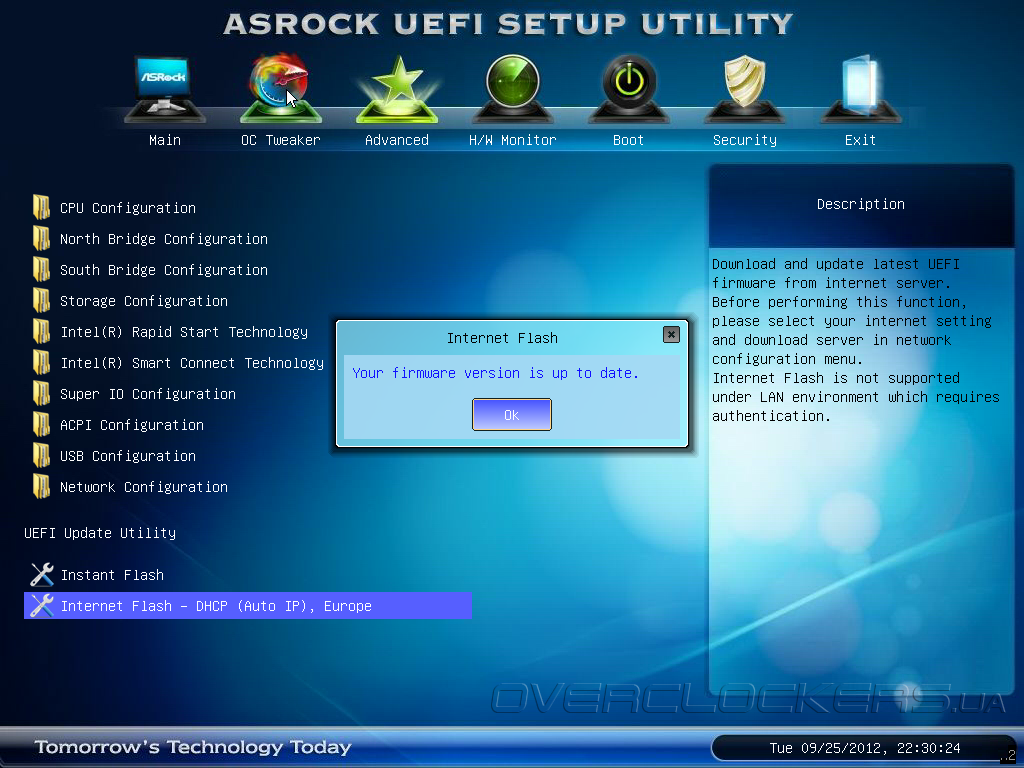Click the Internet Flash dialog title

pyautogui.click(x=502, y=338)
